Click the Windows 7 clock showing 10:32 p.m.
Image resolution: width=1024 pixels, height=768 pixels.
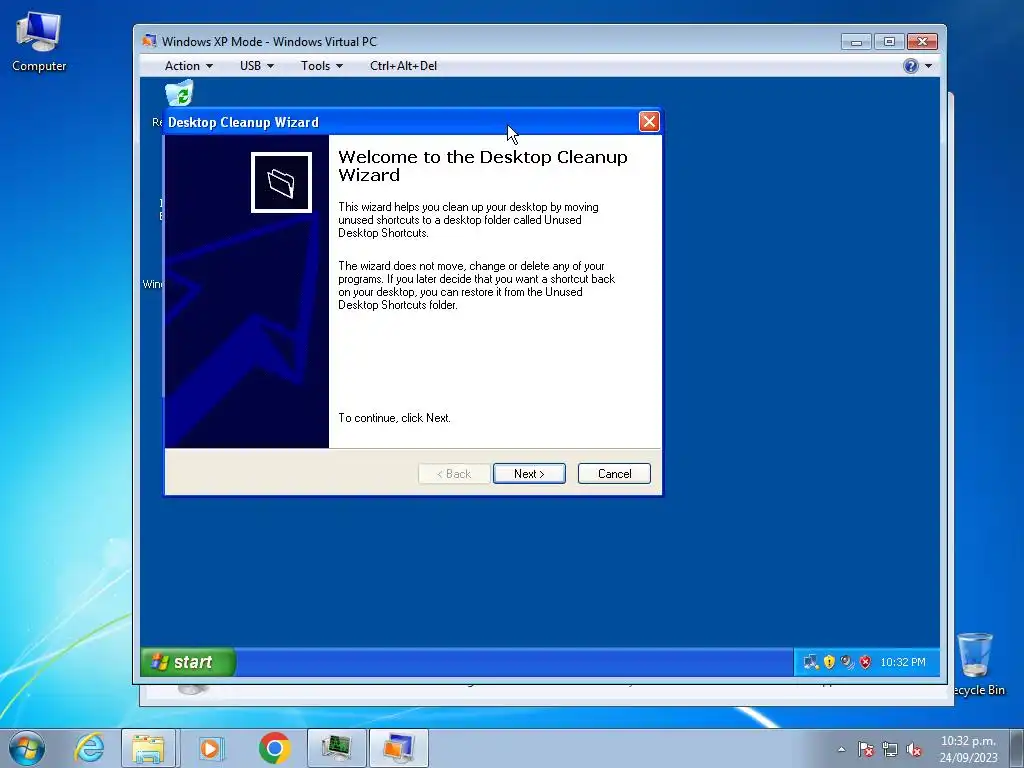tap(968, 749)
